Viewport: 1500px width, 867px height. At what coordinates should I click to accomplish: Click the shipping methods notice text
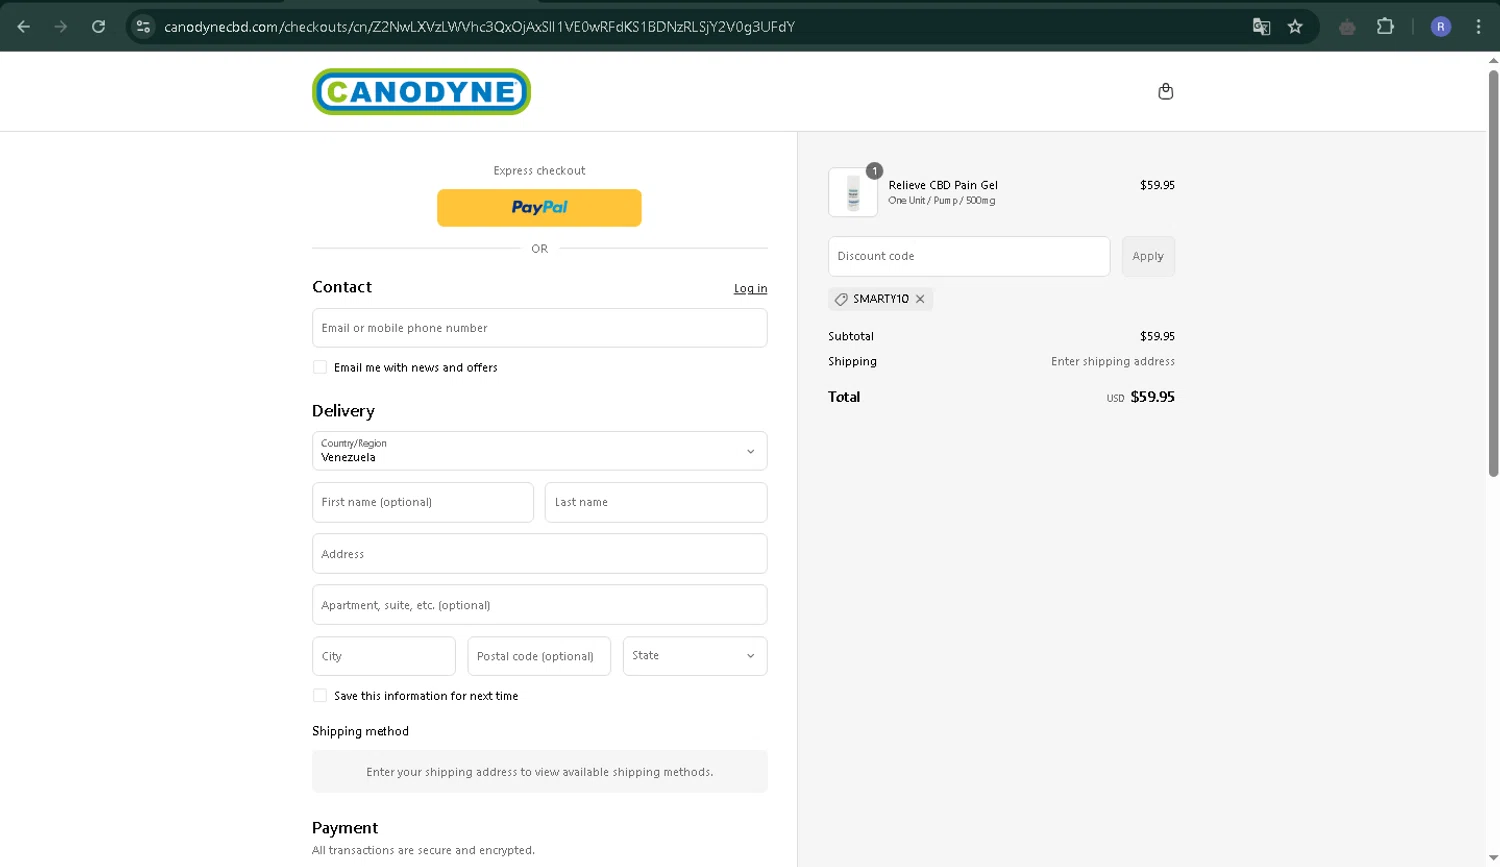tap(540, 772)
